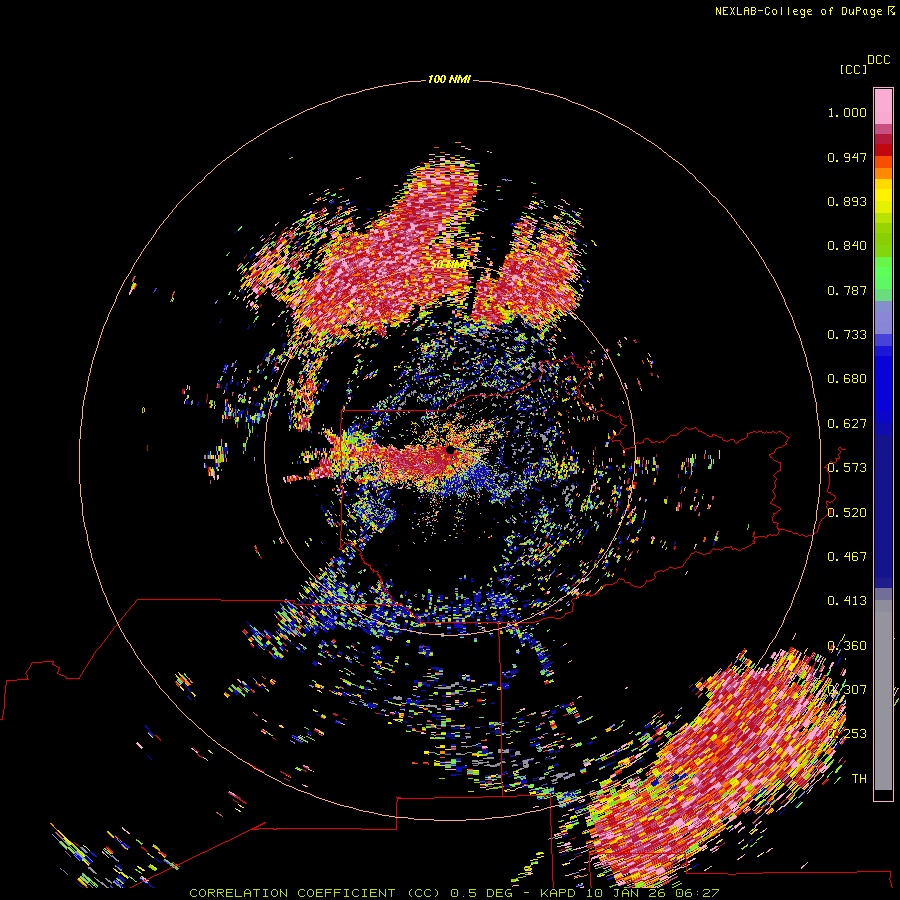Select the 0.413 legend value
Screen dimensions: 900x900
pyautogui.click(x=847, y=601)
